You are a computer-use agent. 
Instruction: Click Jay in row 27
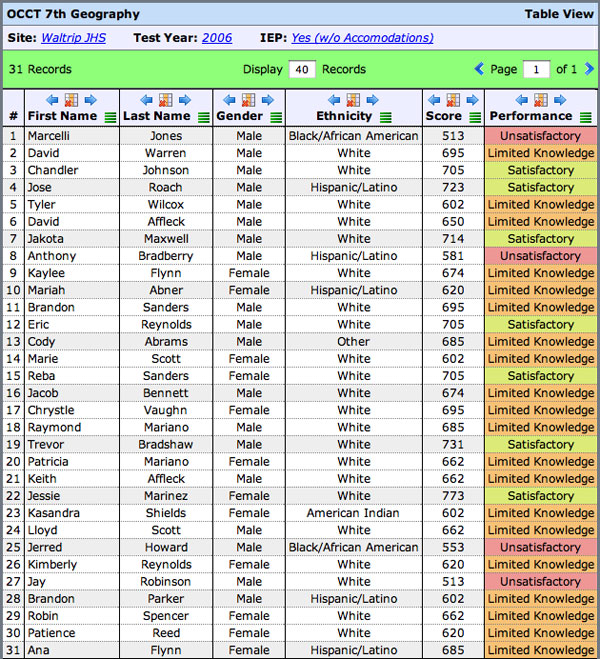pos(37,582)
